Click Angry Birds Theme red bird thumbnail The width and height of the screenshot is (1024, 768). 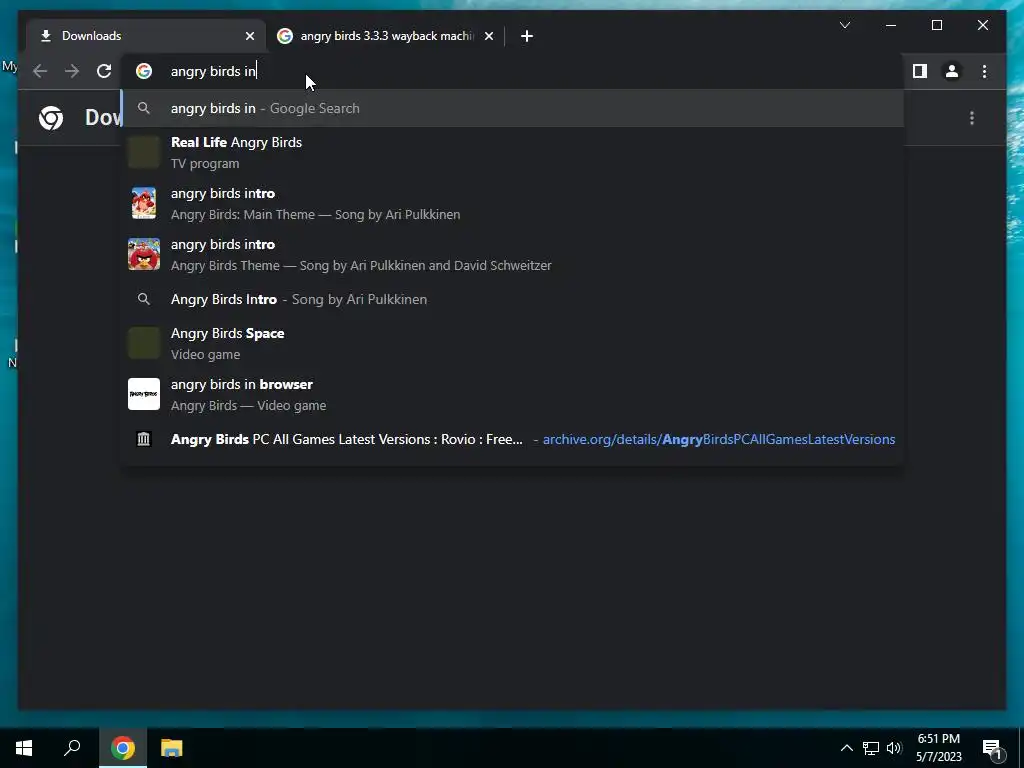tap(144, 254)
